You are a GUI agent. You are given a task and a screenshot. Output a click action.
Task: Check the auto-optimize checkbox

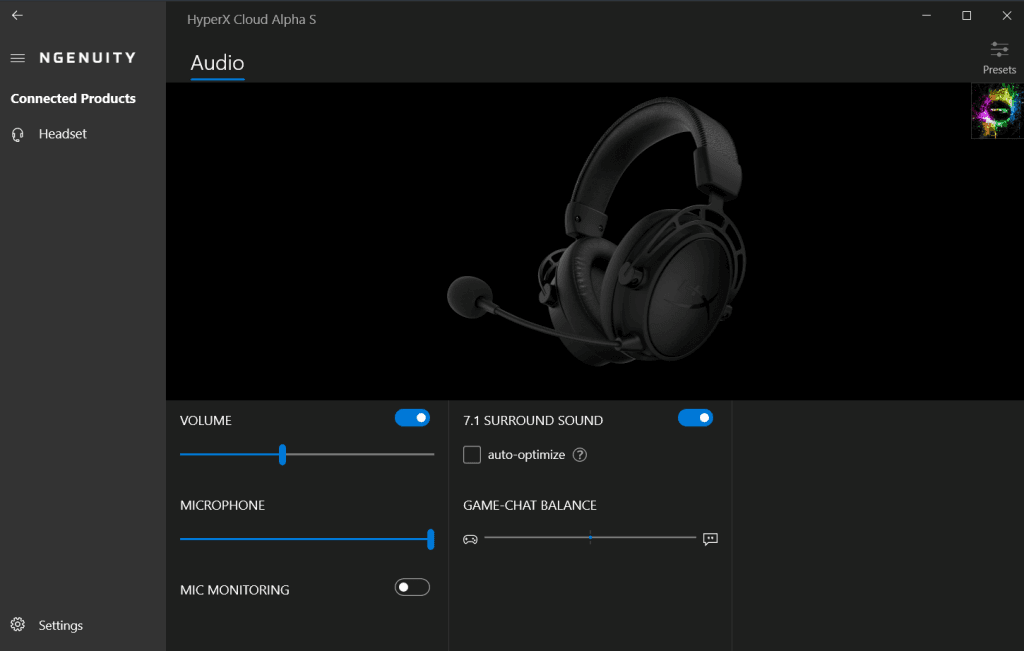coord(472,454)
